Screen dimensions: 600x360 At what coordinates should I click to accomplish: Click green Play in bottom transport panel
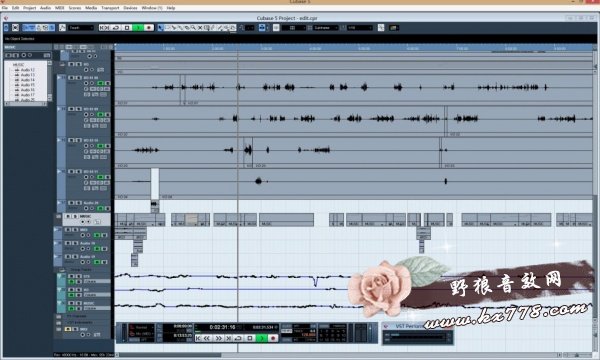pos(262,338)
